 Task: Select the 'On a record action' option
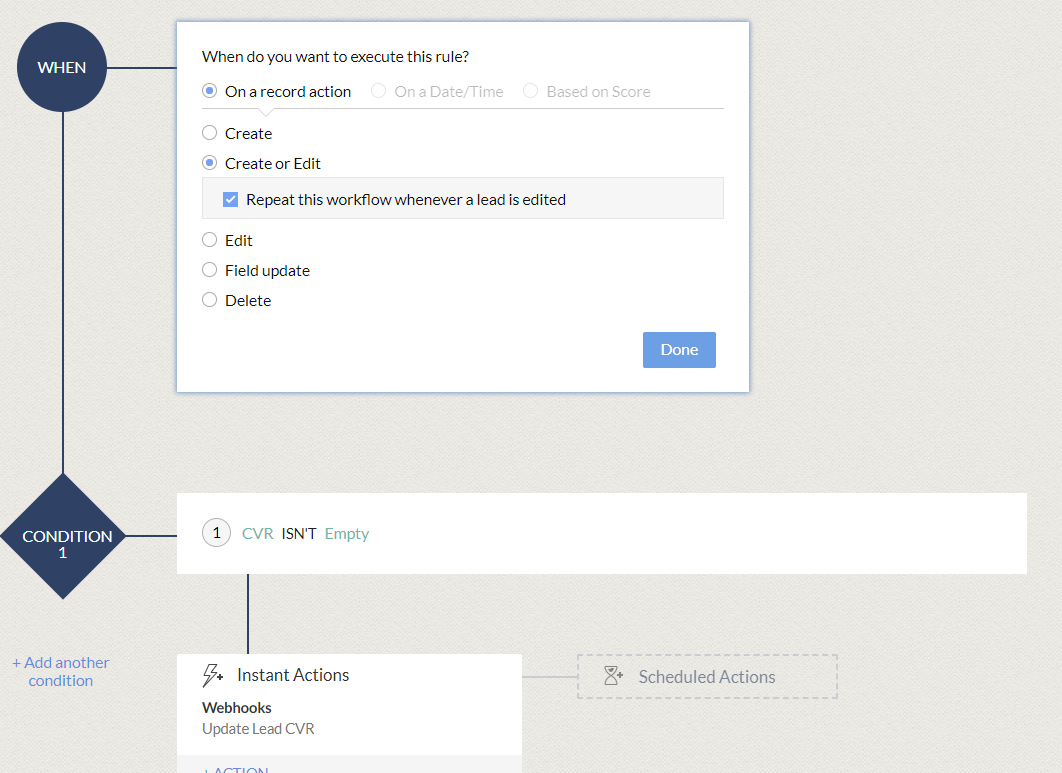209,91
